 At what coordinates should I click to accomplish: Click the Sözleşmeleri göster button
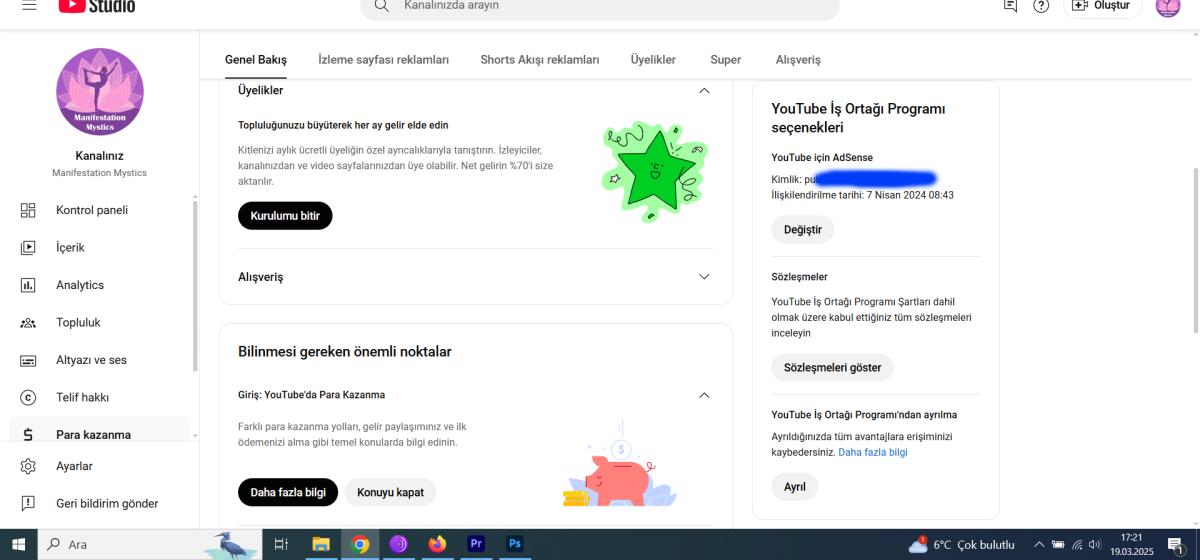click(832, 367)
